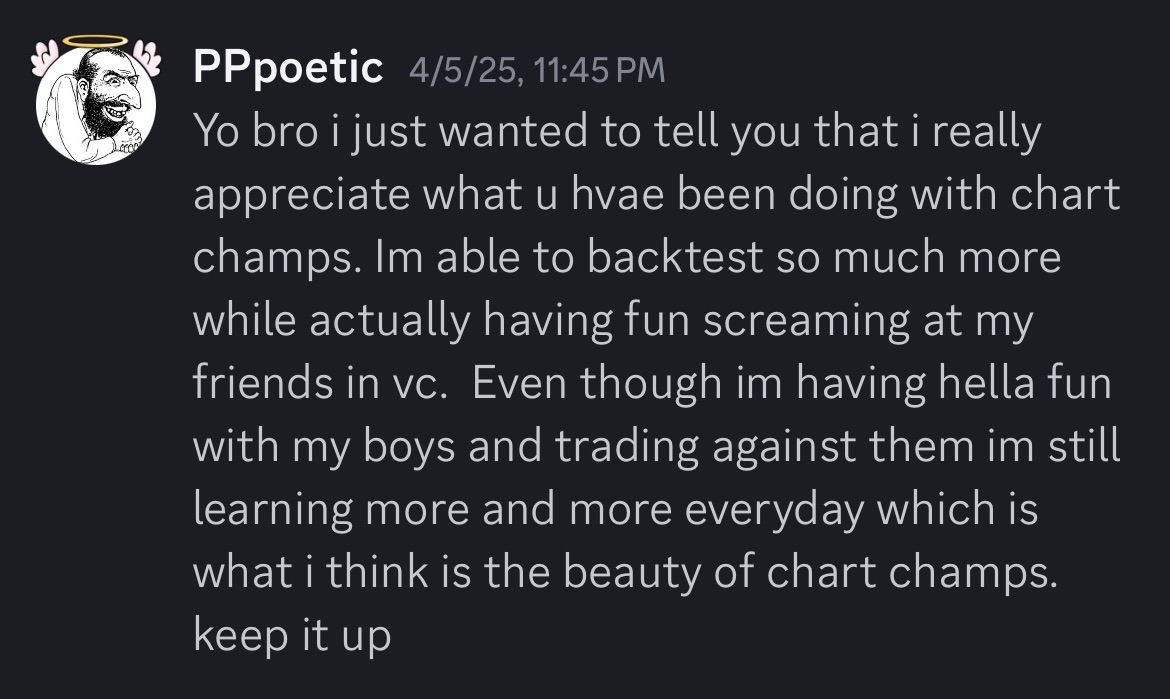Click the golden halo above the avatar
Viewport: 1170px width, 699px height.
(96, 41)
